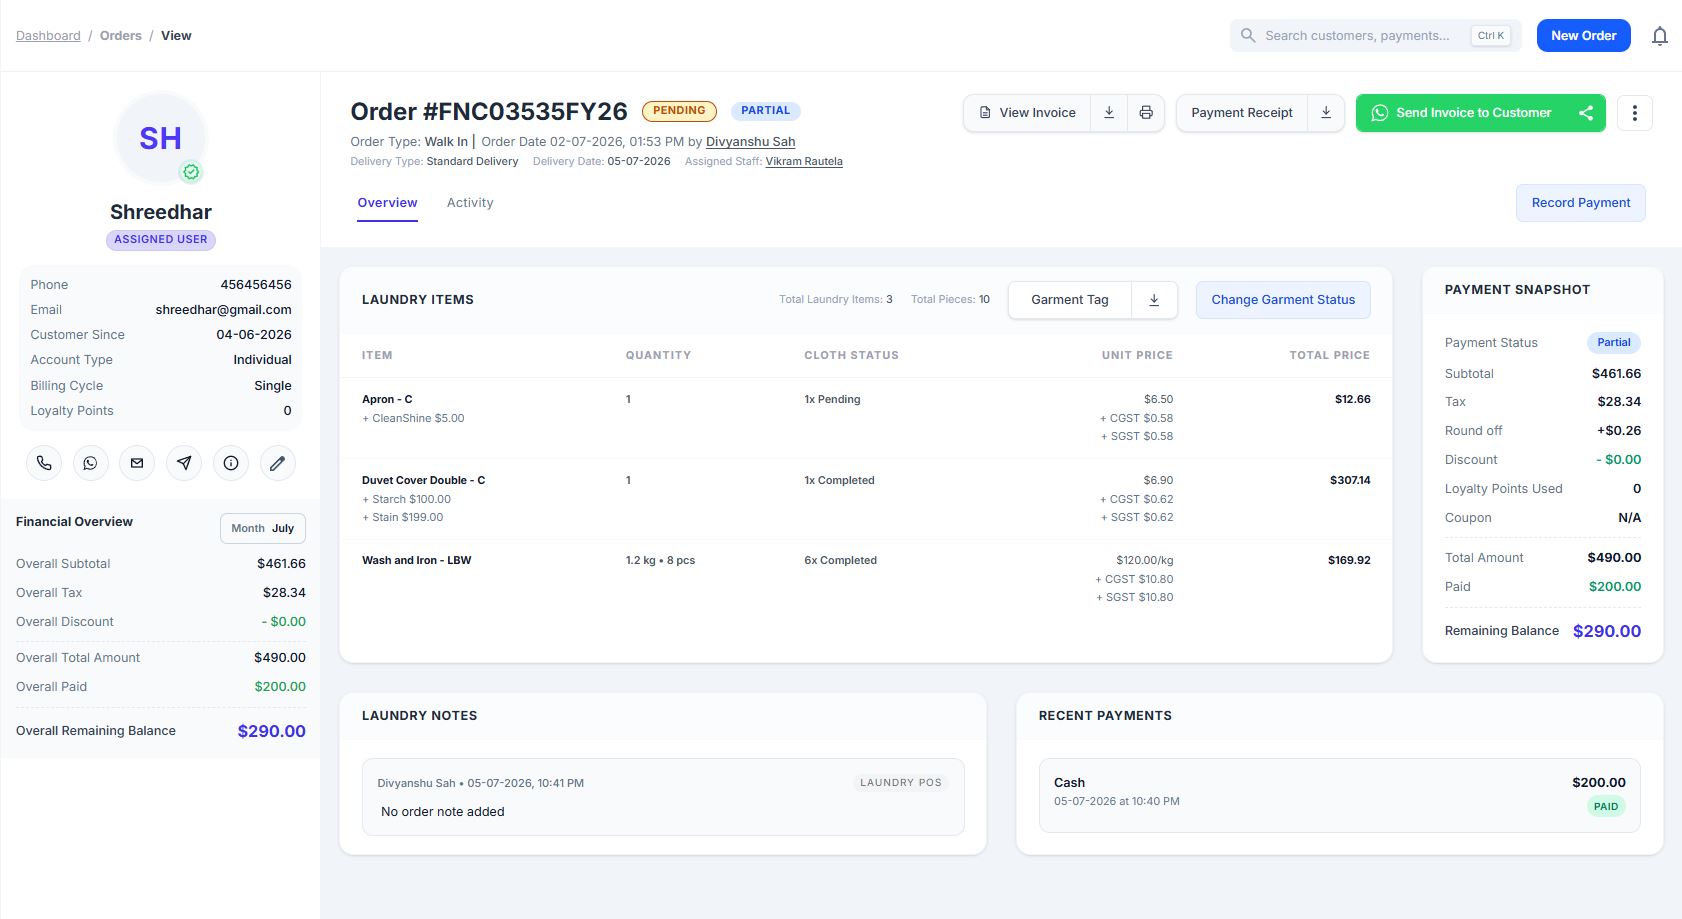Viewport: 1682px width, 919px height.
Task: Share invoice using the share icon
Action: tap(1586, 113)
